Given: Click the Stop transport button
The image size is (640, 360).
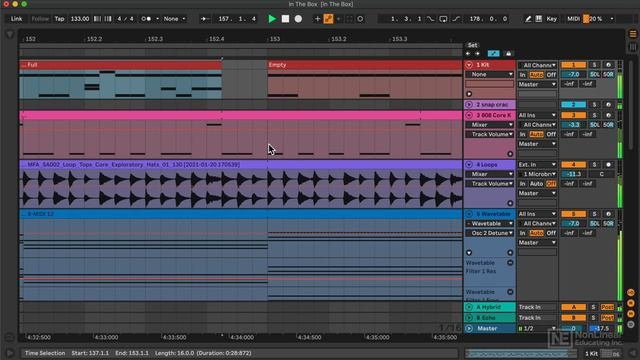Looking at the screenshot, I should 285,19.
